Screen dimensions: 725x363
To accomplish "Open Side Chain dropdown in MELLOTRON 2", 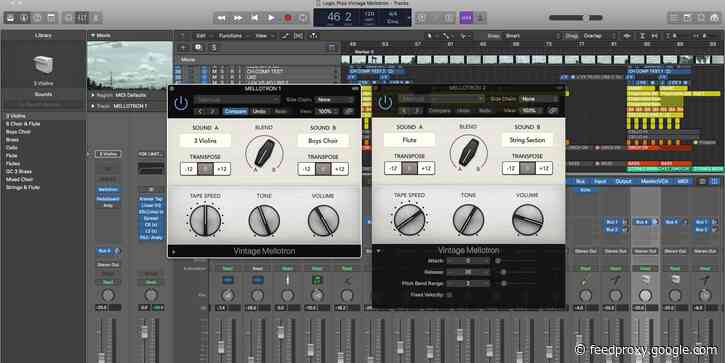I will (538, 99).
